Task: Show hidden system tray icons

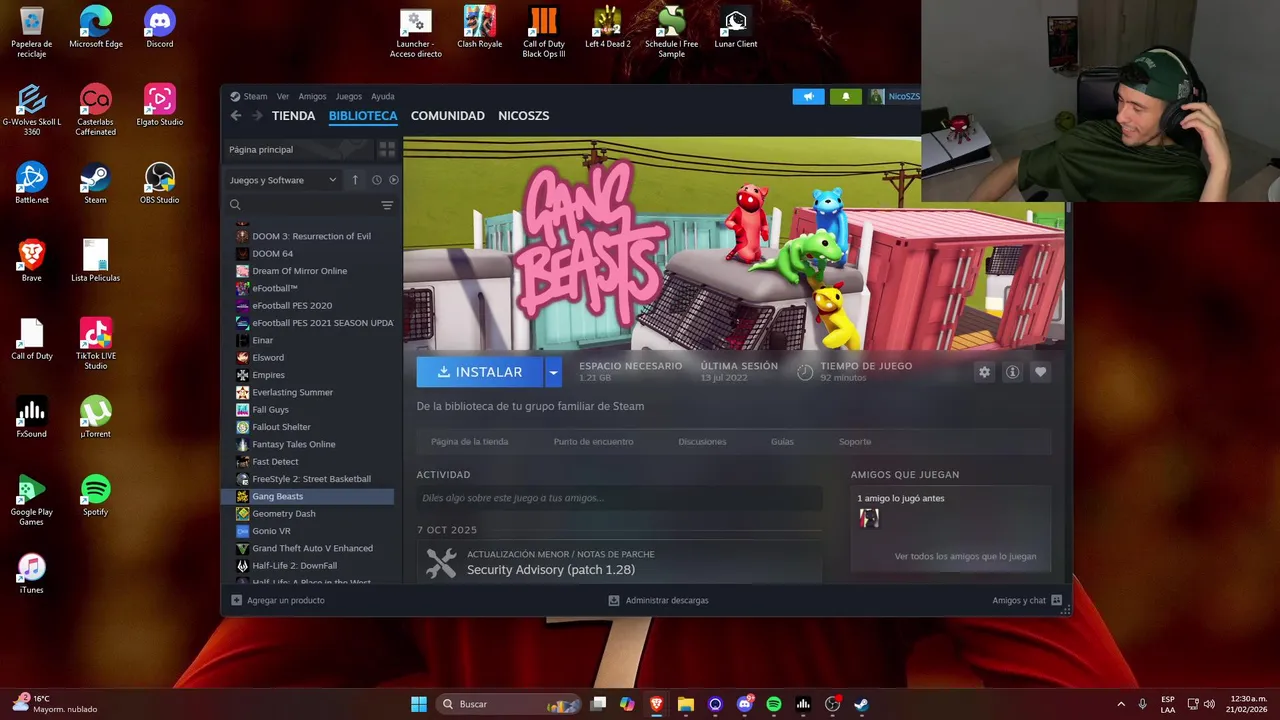Action: coord(1121,704)
